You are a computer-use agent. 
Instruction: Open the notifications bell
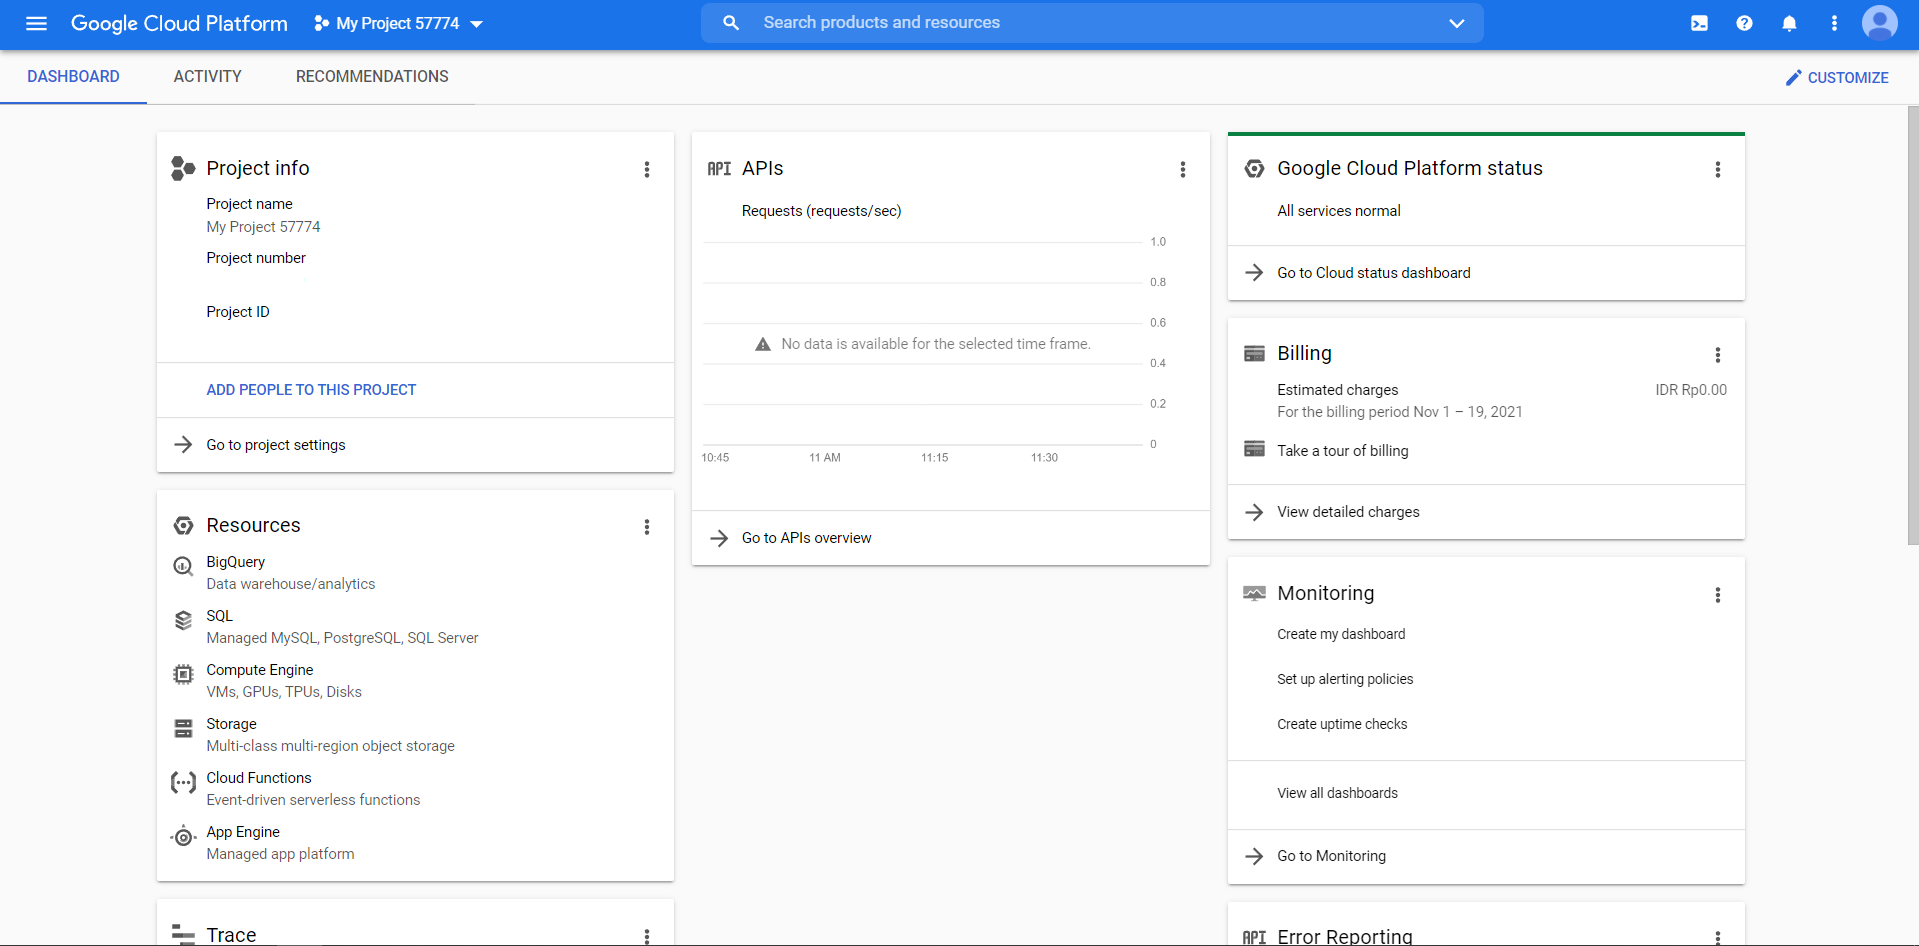pyautogui.click(x=1789, y=23)
